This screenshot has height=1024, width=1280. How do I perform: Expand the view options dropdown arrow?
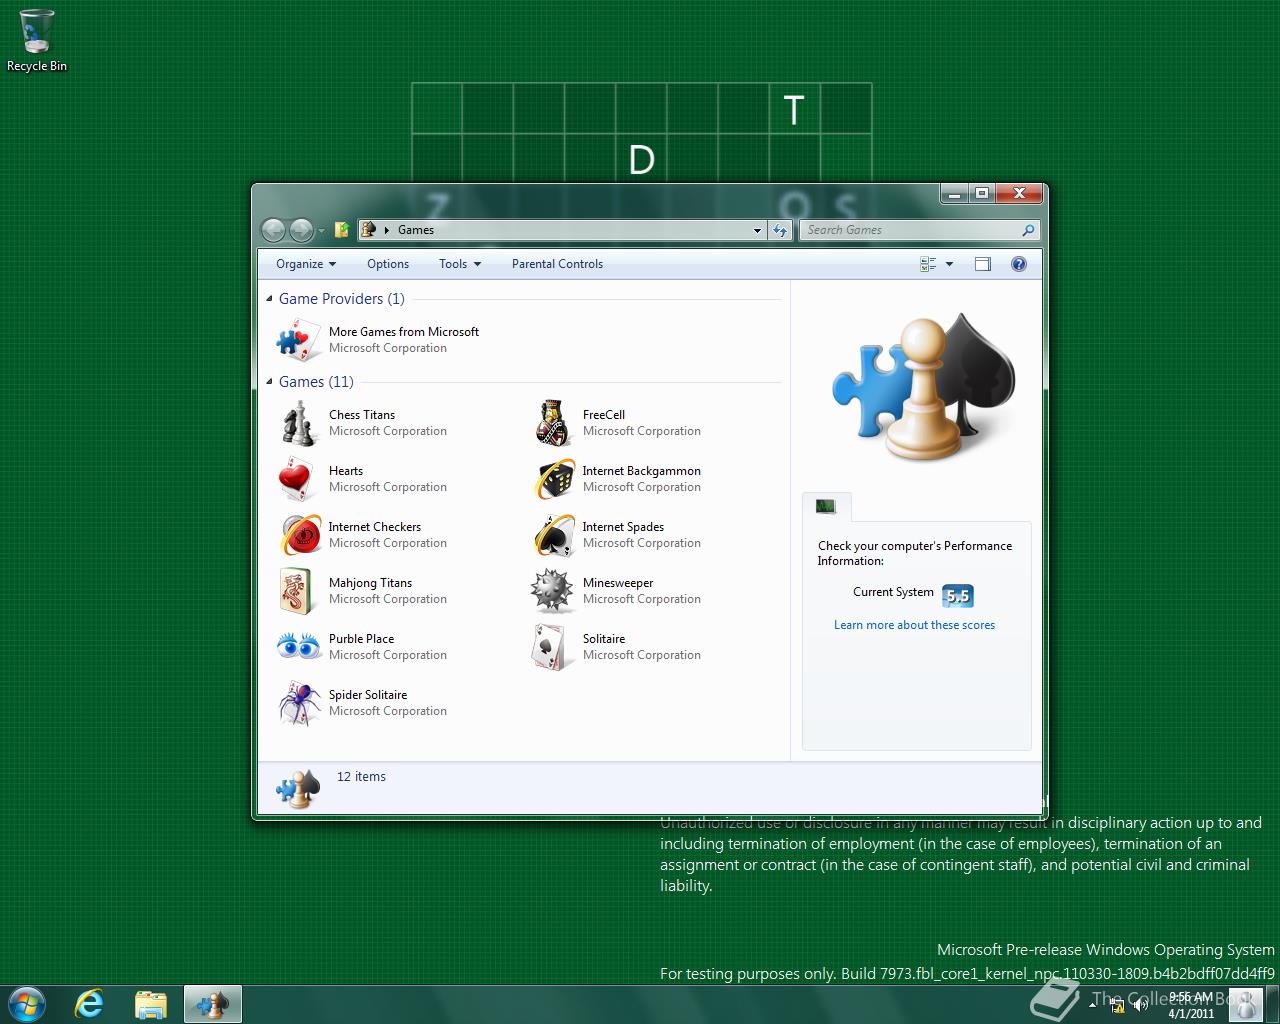click(x=949, y=264)
